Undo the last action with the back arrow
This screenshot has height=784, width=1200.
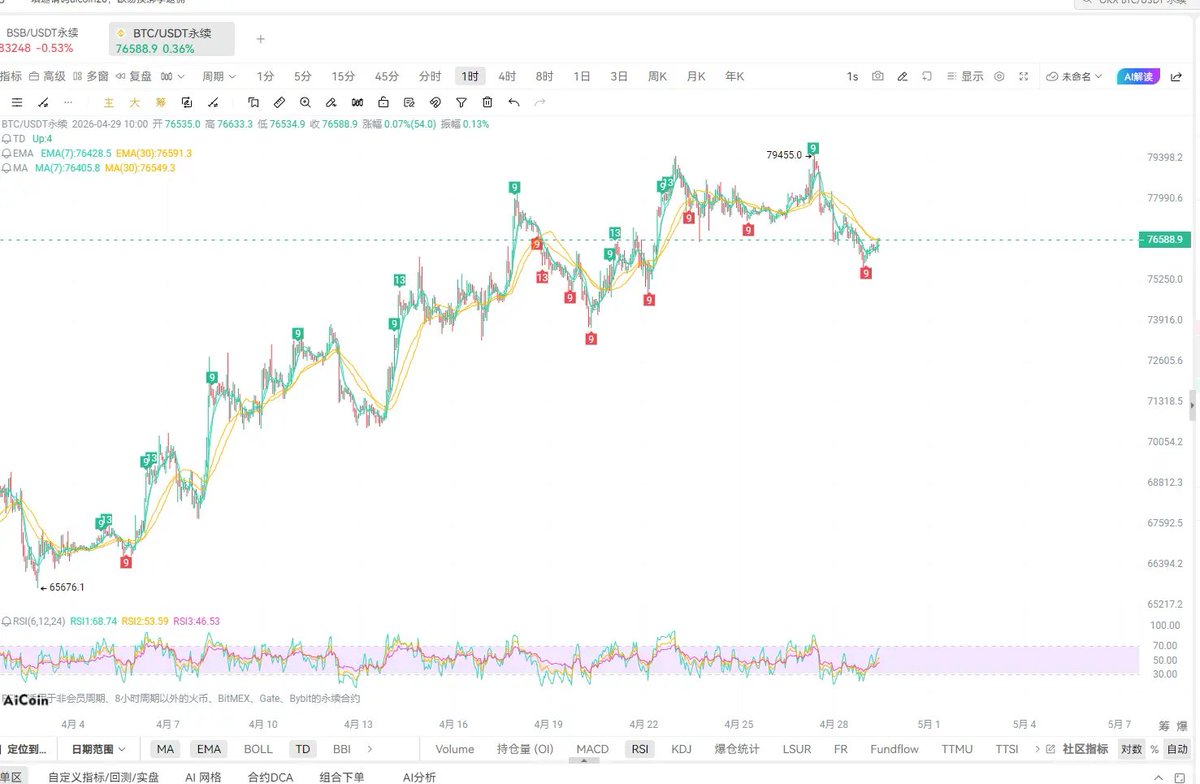pyautogui.click(x=513, y=102)
